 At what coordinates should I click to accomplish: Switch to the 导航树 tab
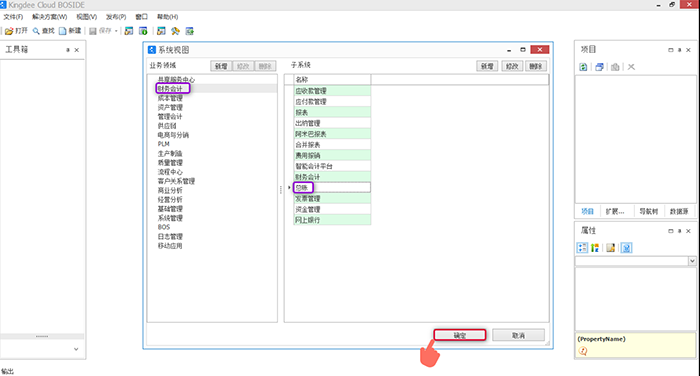click(649, 211)
